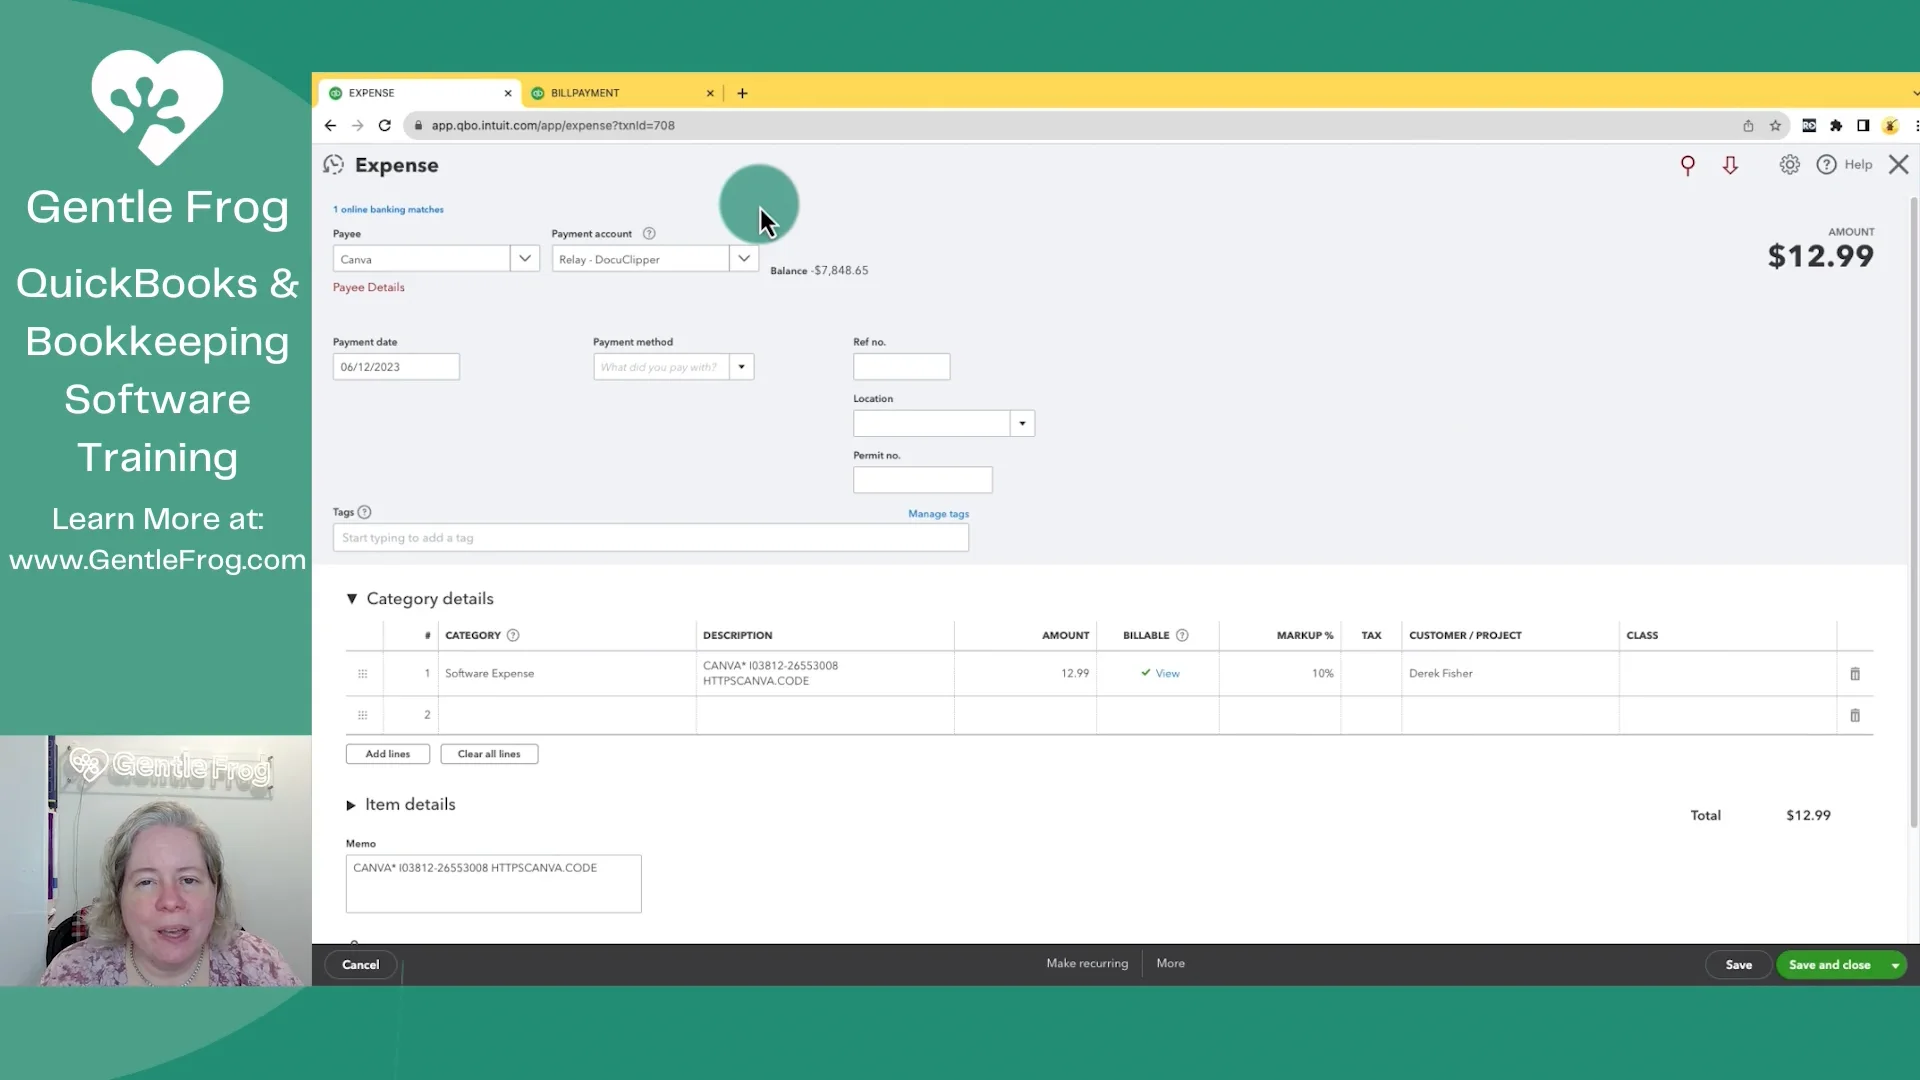Viewport: 1920px width, 1080px height.
Task: Grab the row 1 drag handle
Action: [x=362, y=674]
